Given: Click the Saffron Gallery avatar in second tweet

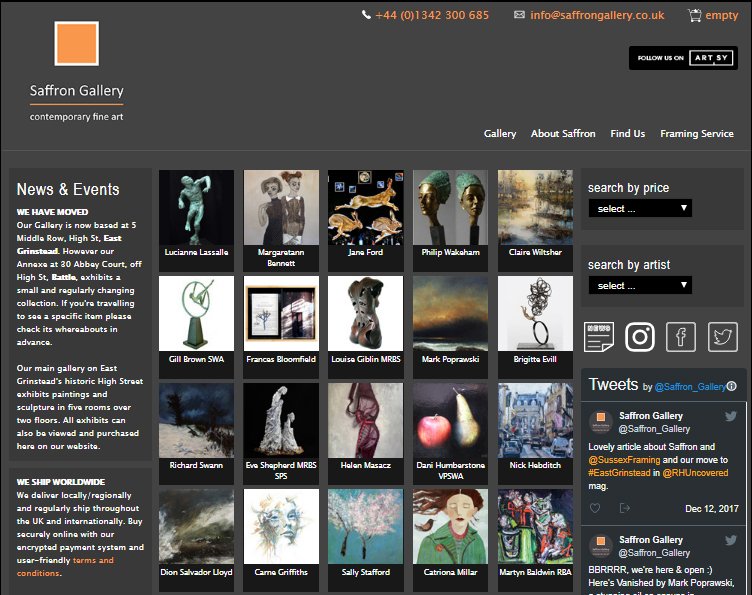Looking at the screenshot, I should click(x=600, y=546).
